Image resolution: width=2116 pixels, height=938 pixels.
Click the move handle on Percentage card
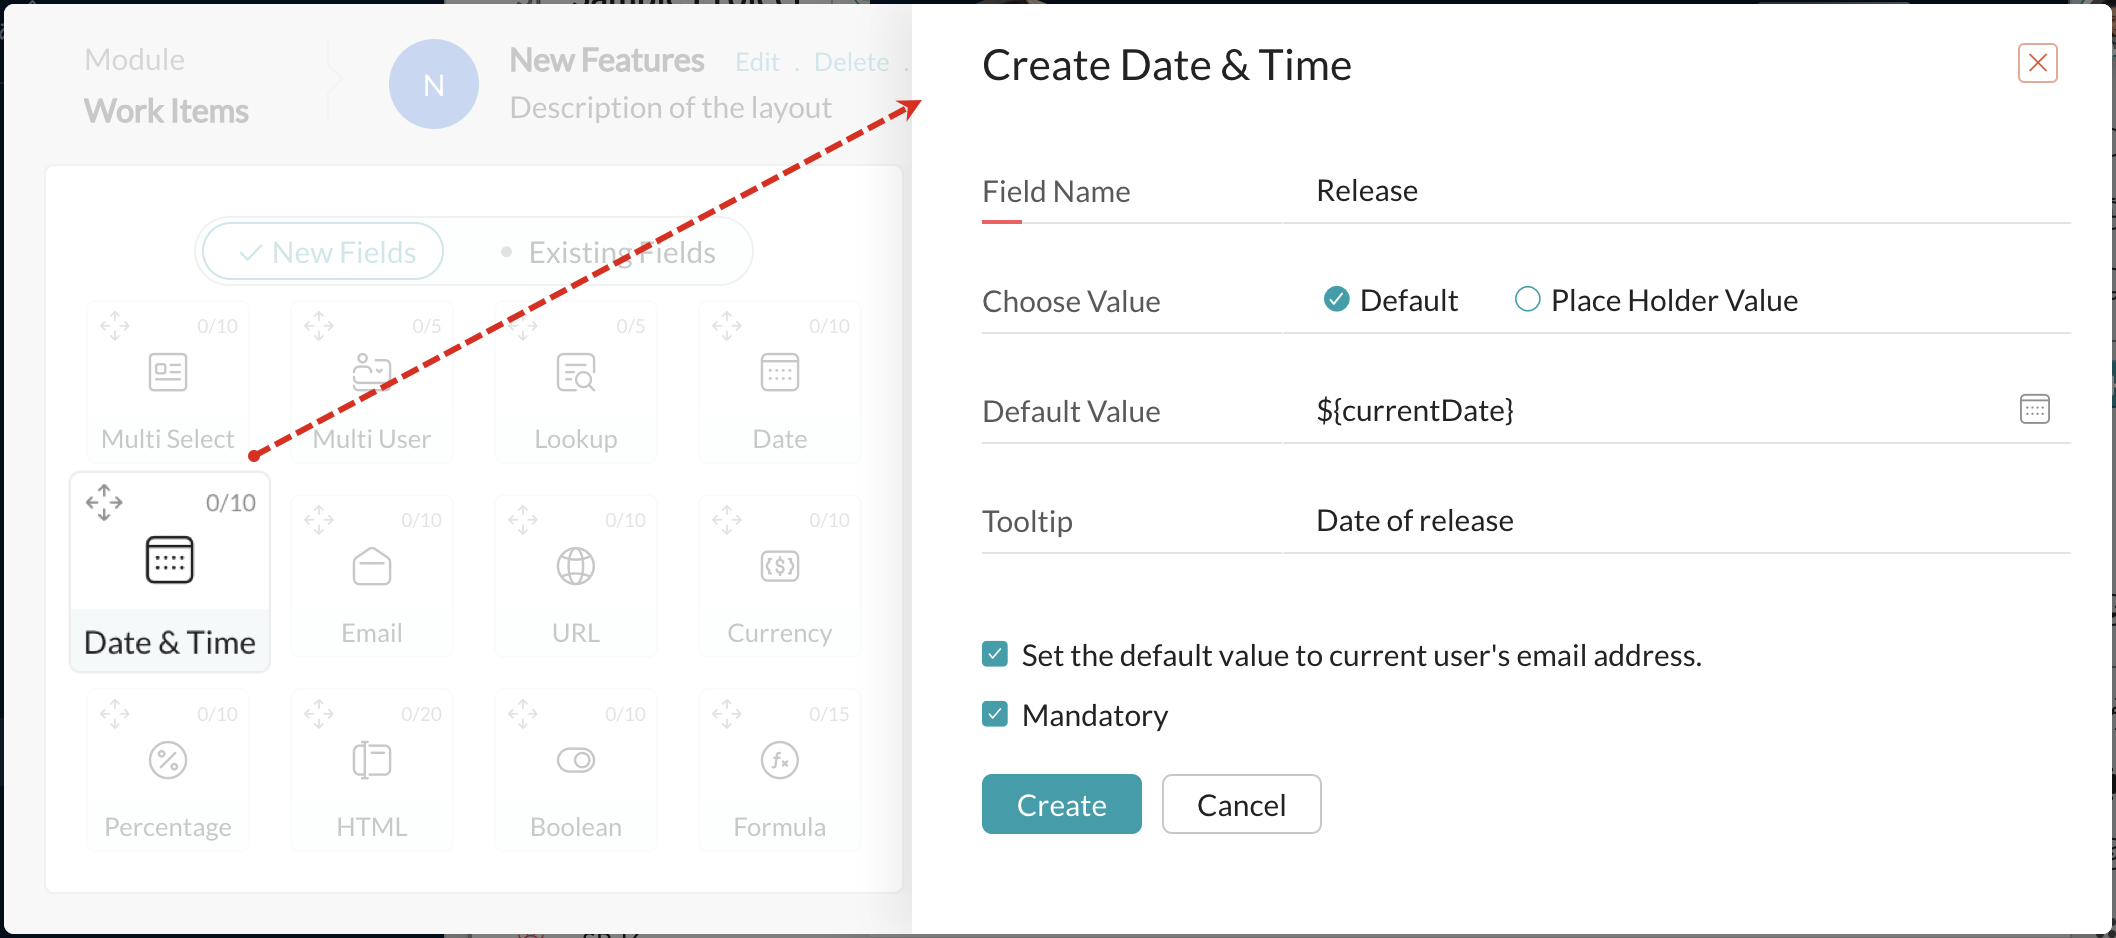click(115, 713)
